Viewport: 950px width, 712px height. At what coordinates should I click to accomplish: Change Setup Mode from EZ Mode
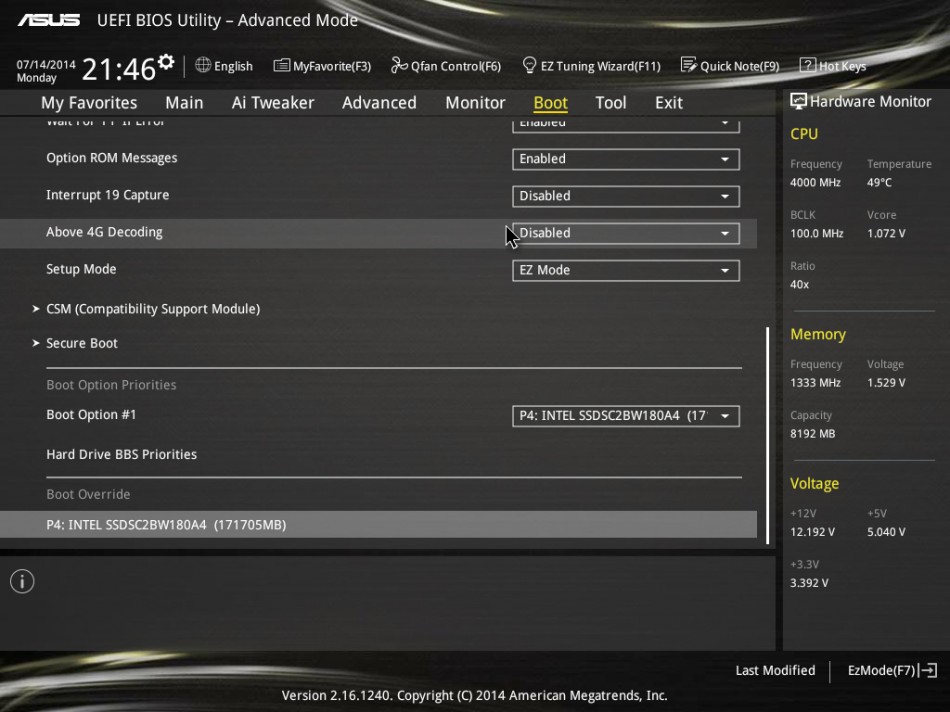click(625, 270)
